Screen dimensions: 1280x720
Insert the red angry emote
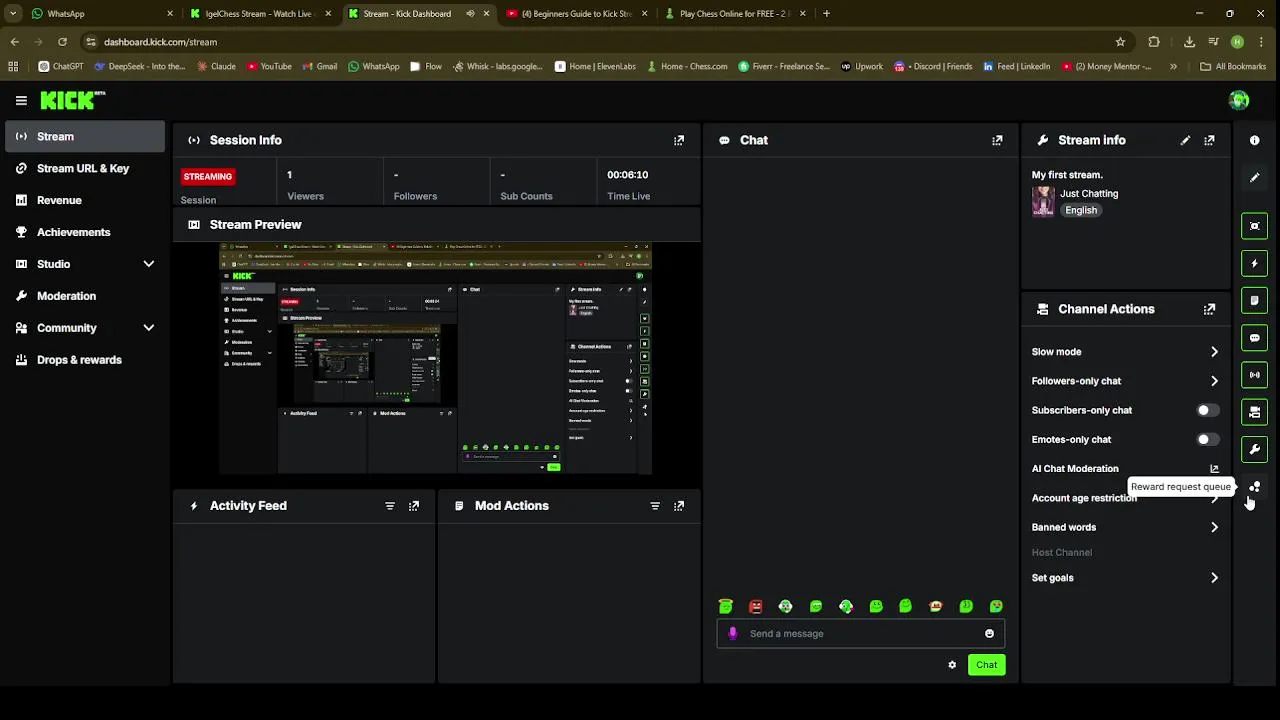[756, 606]
